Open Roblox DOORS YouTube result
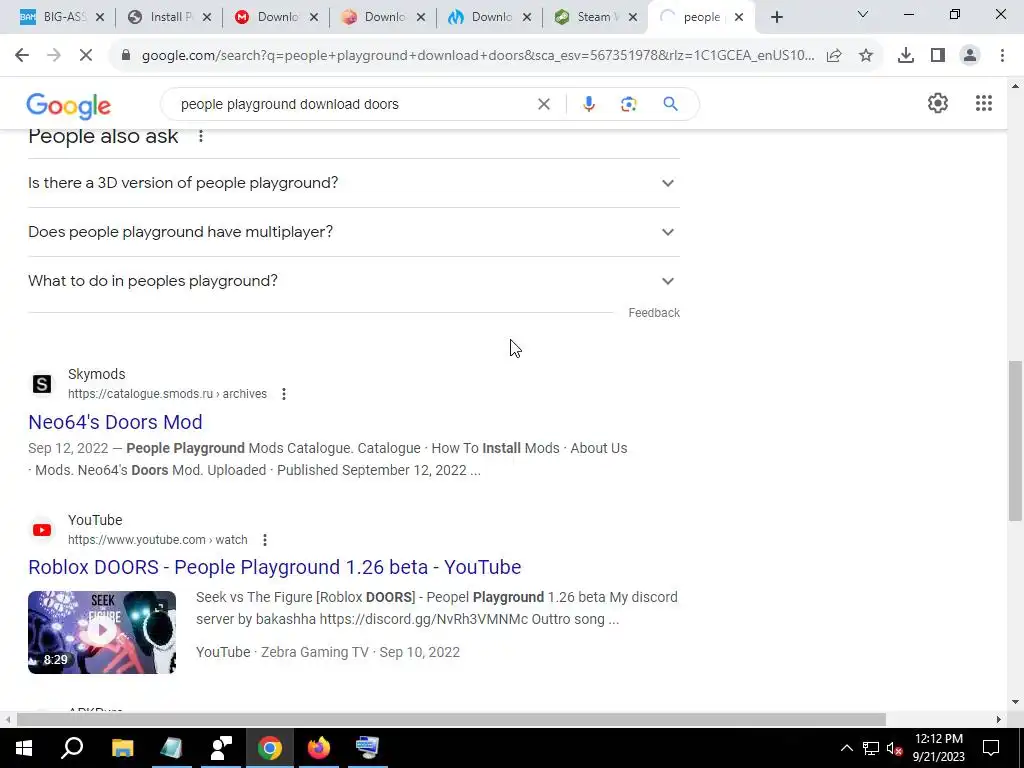The width and height of the screenshot is (1024, 768). tap(274, 567)
